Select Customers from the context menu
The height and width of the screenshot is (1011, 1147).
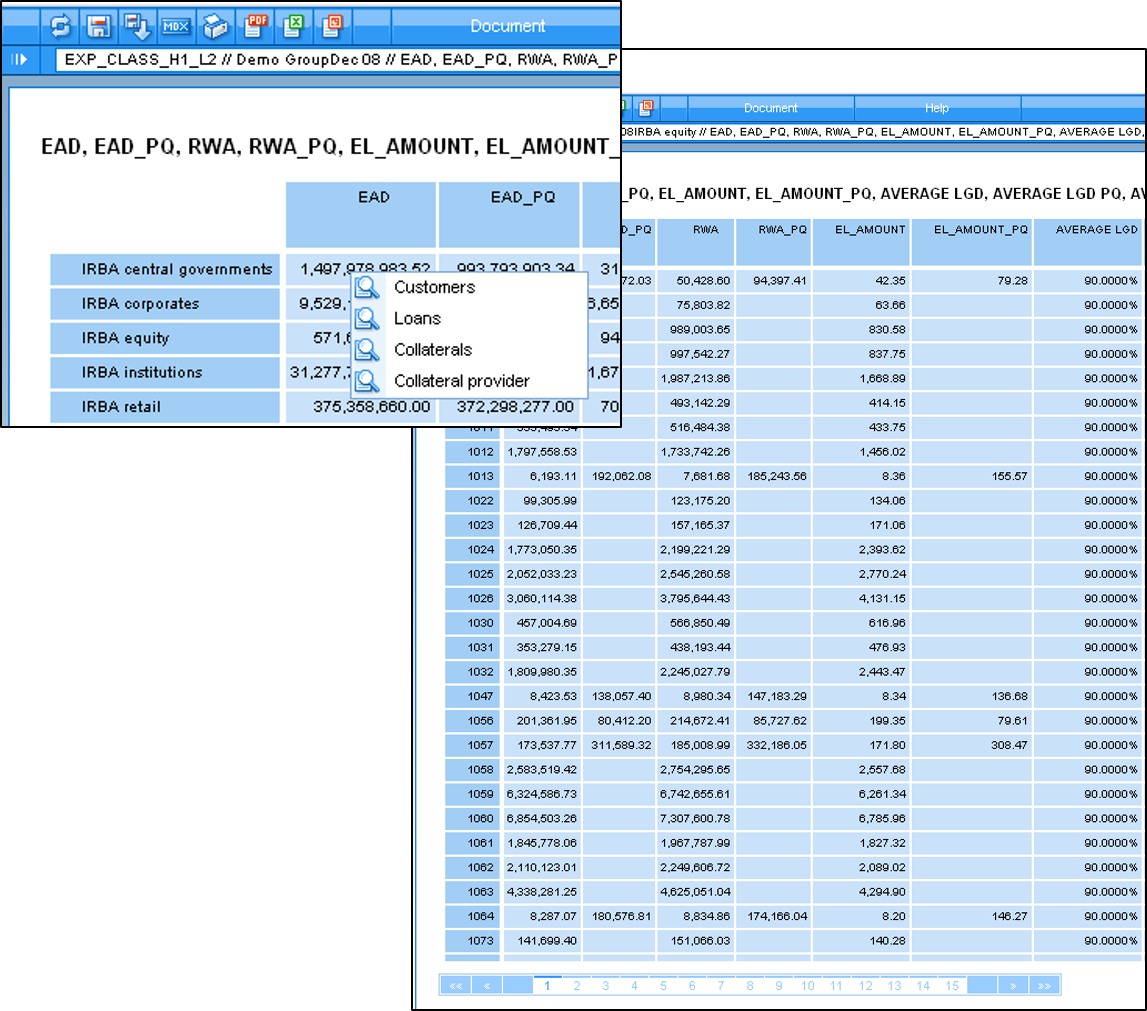point(434,288)
